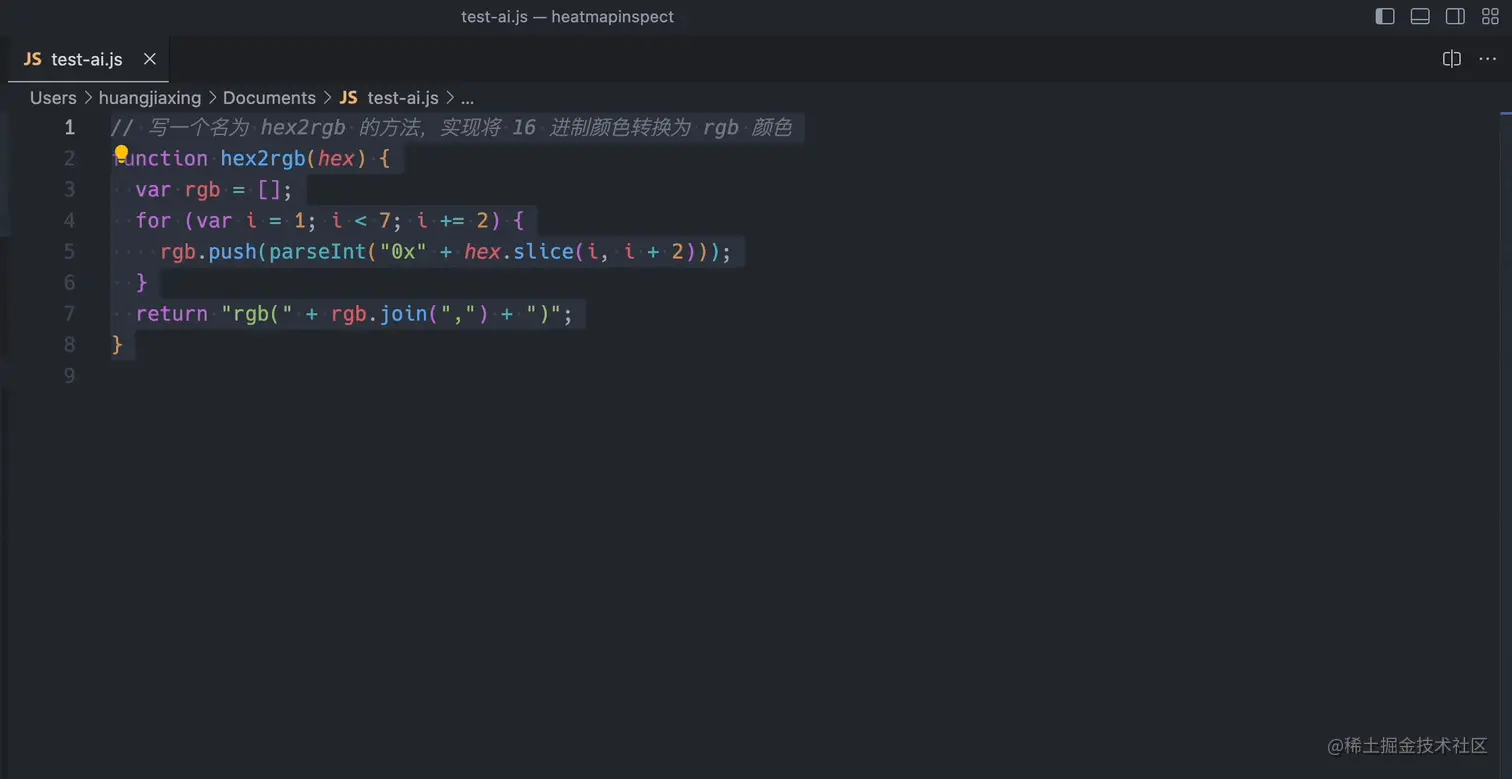Open the huangjiaxing breadcrumb dropdown
1512x779 pixels.
click(x=150, y=97)
